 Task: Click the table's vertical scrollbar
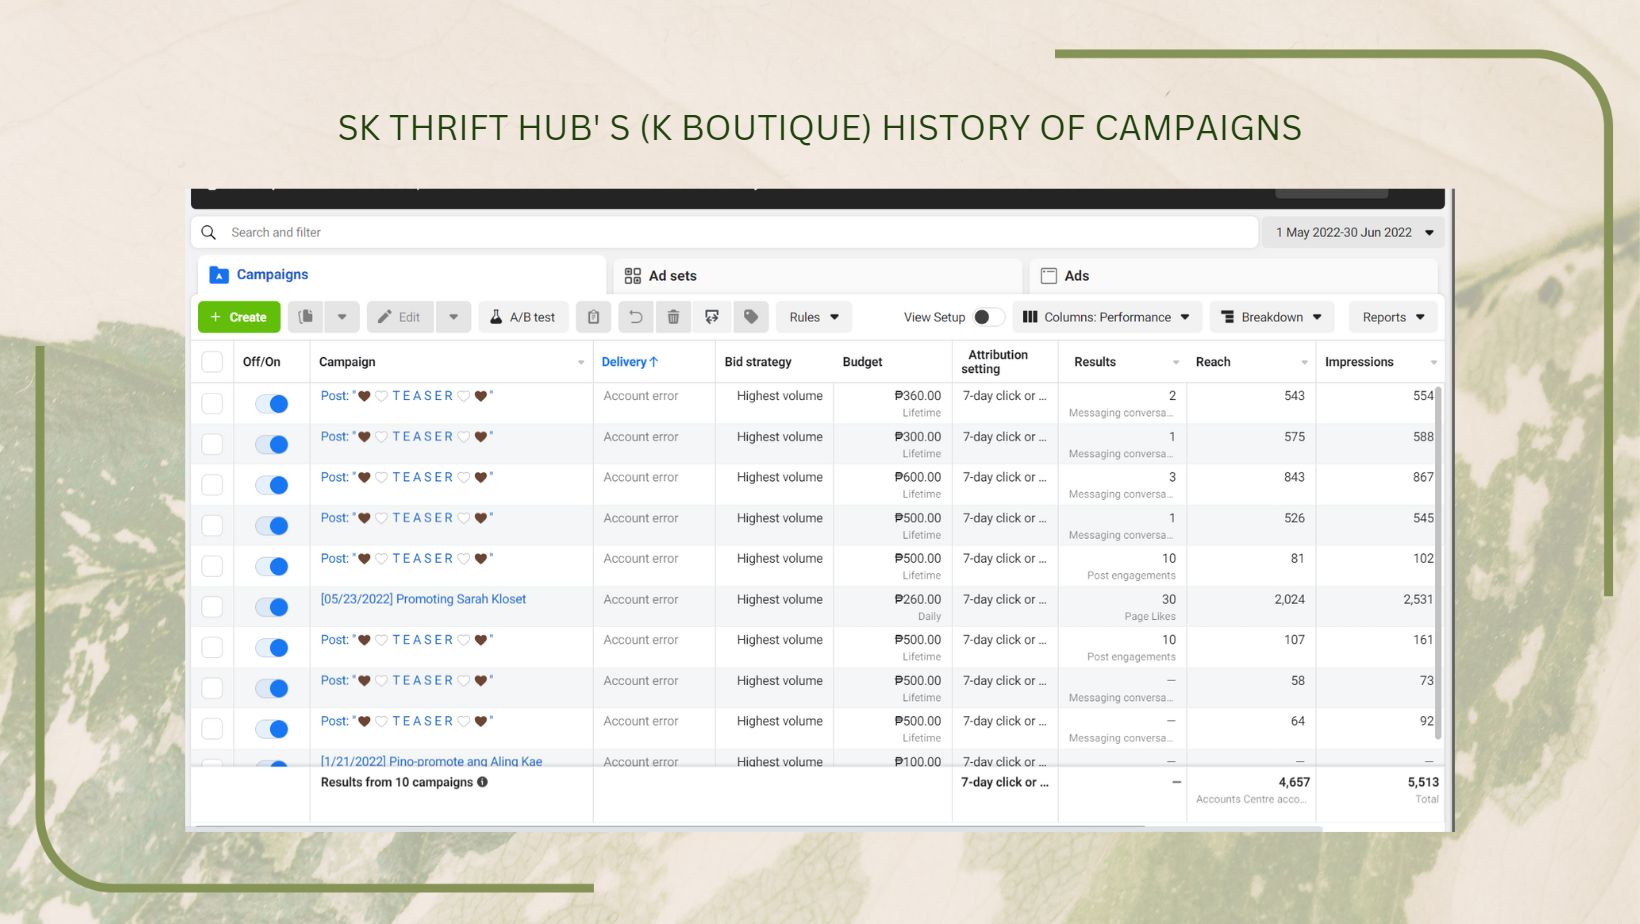(x=1439, y=562)
